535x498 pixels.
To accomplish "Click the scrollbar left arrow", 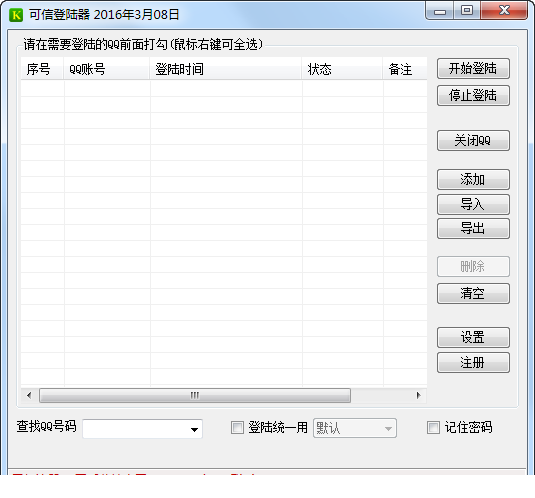I will click(29, 395).
